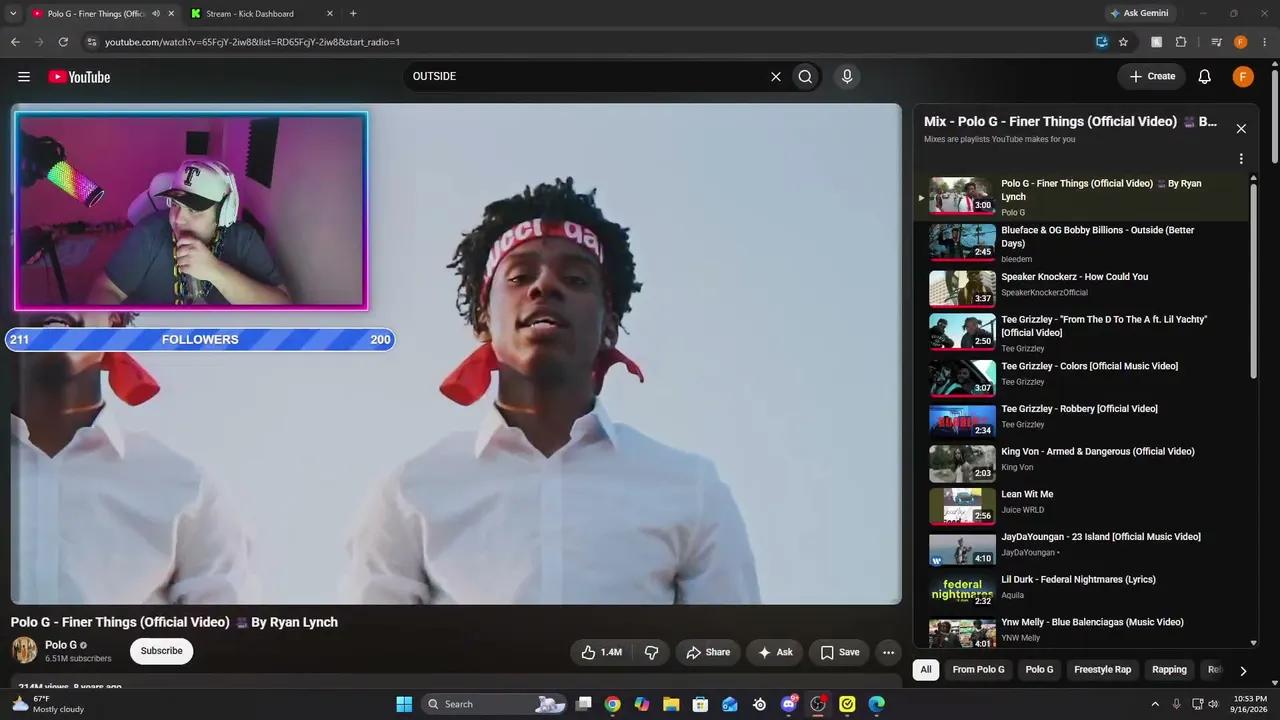
Task: Open File Explorer from taskbar
Action: 671,704
